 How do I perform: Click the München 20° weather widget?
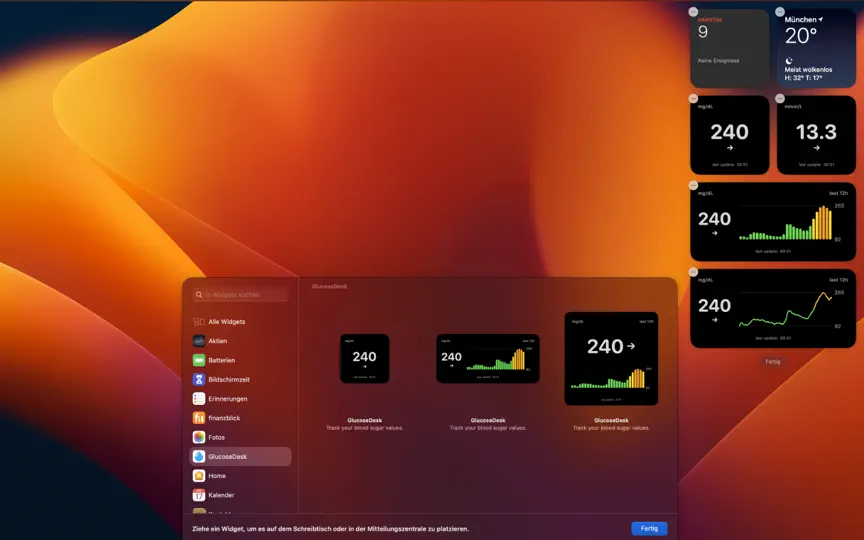tap(816, 48)
